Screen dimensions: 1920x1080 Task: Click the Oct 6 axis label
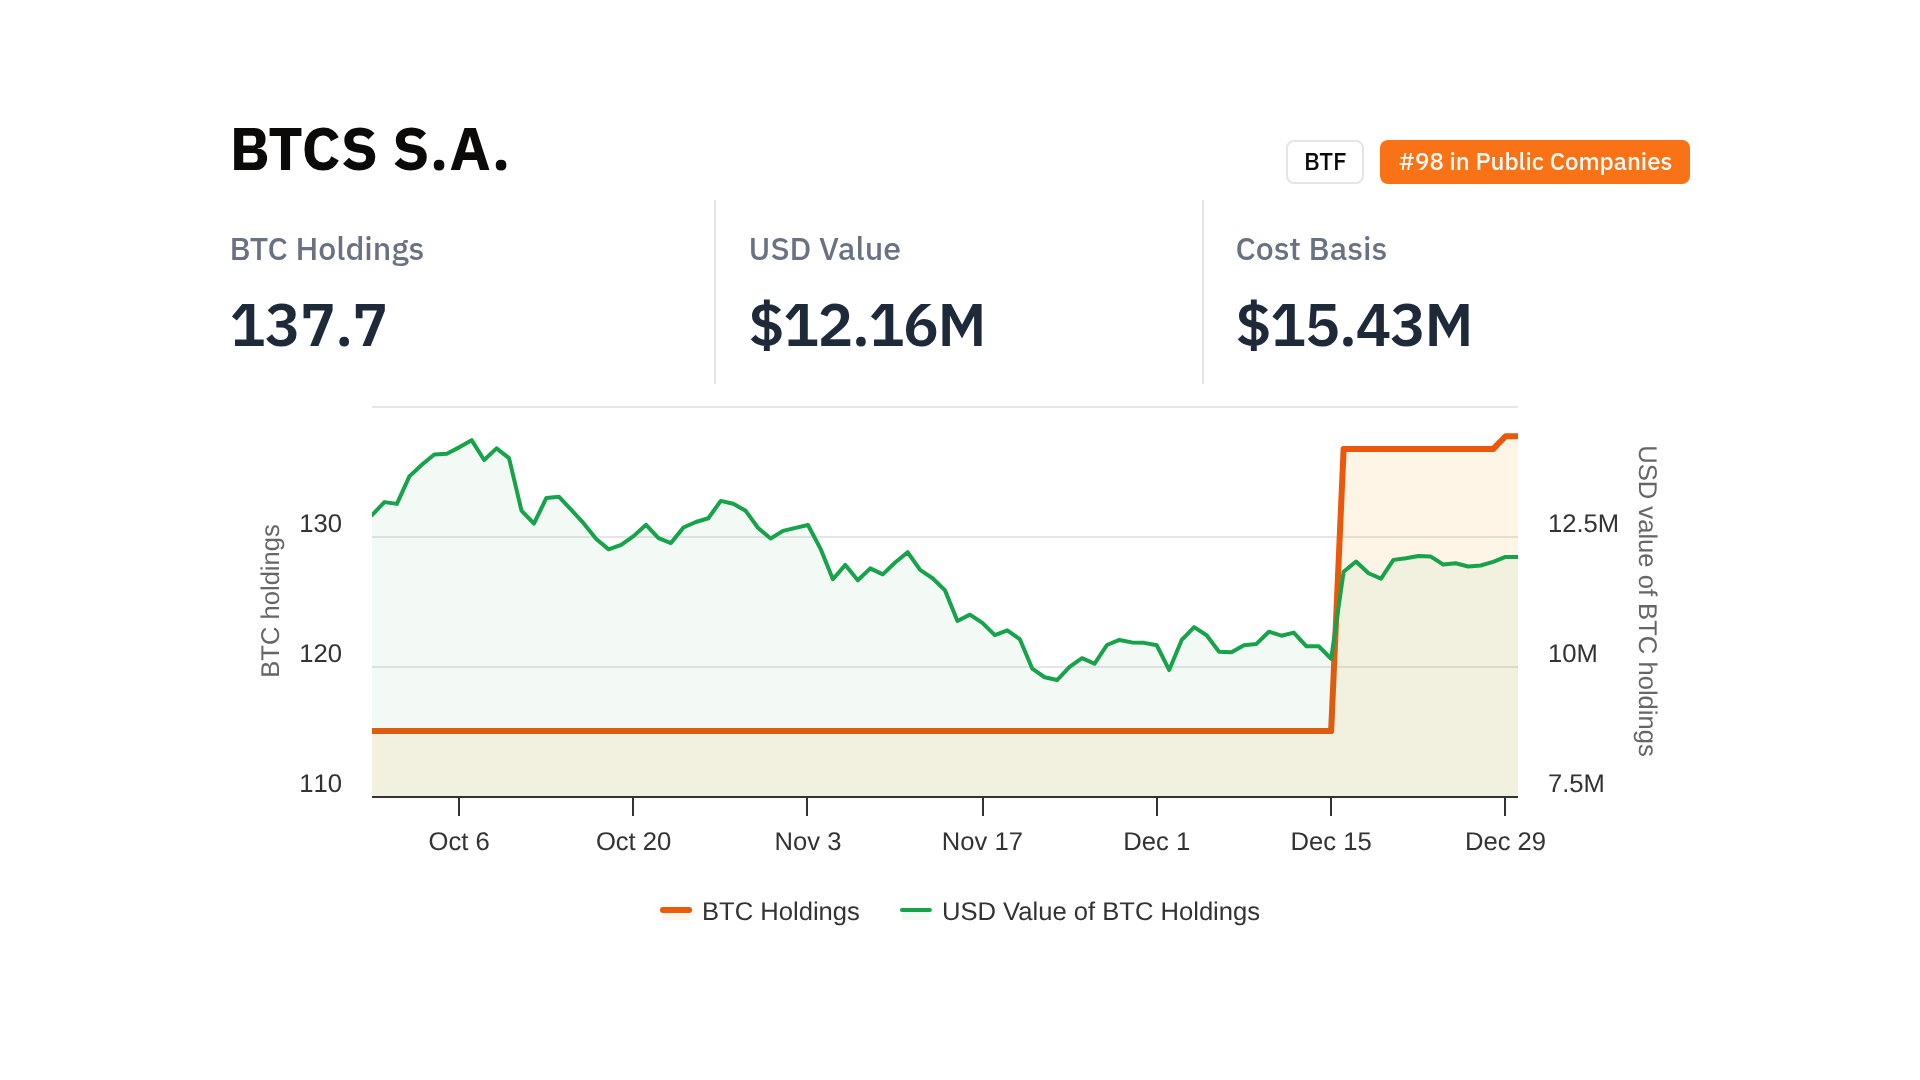pyautogui.click(x=459, y=841)
